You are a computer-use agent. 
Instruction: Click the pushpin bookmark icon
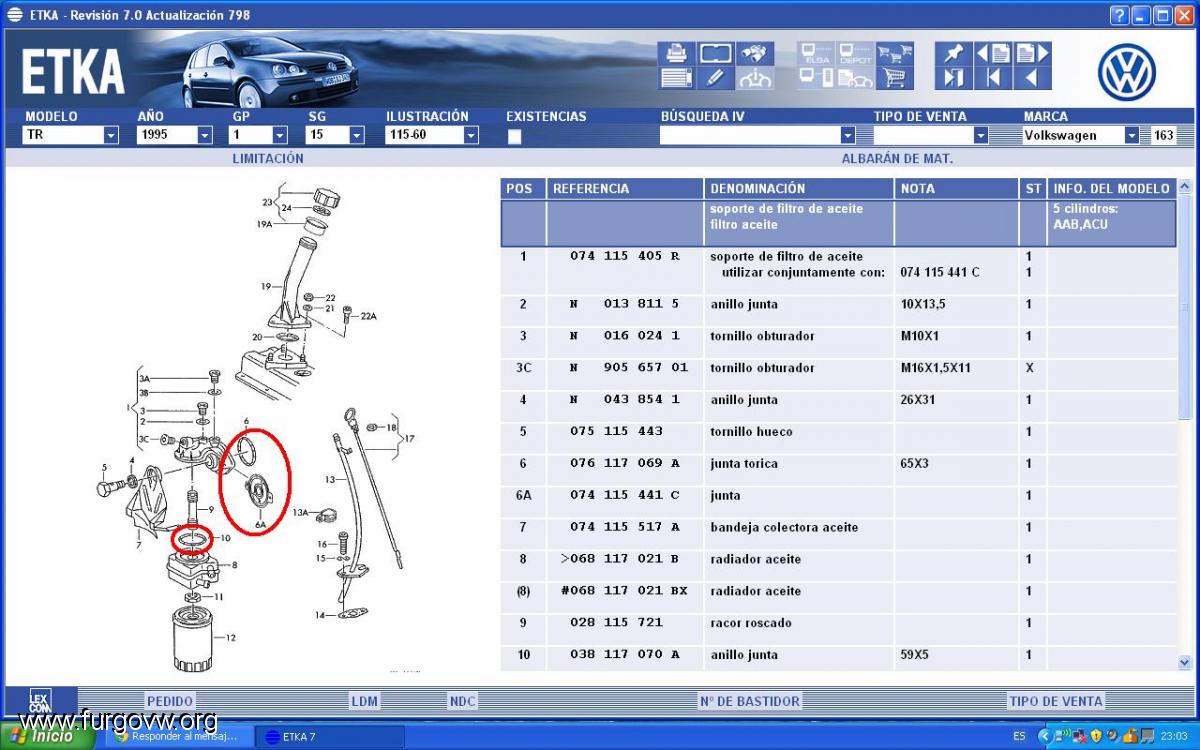(x=954, y=54)
